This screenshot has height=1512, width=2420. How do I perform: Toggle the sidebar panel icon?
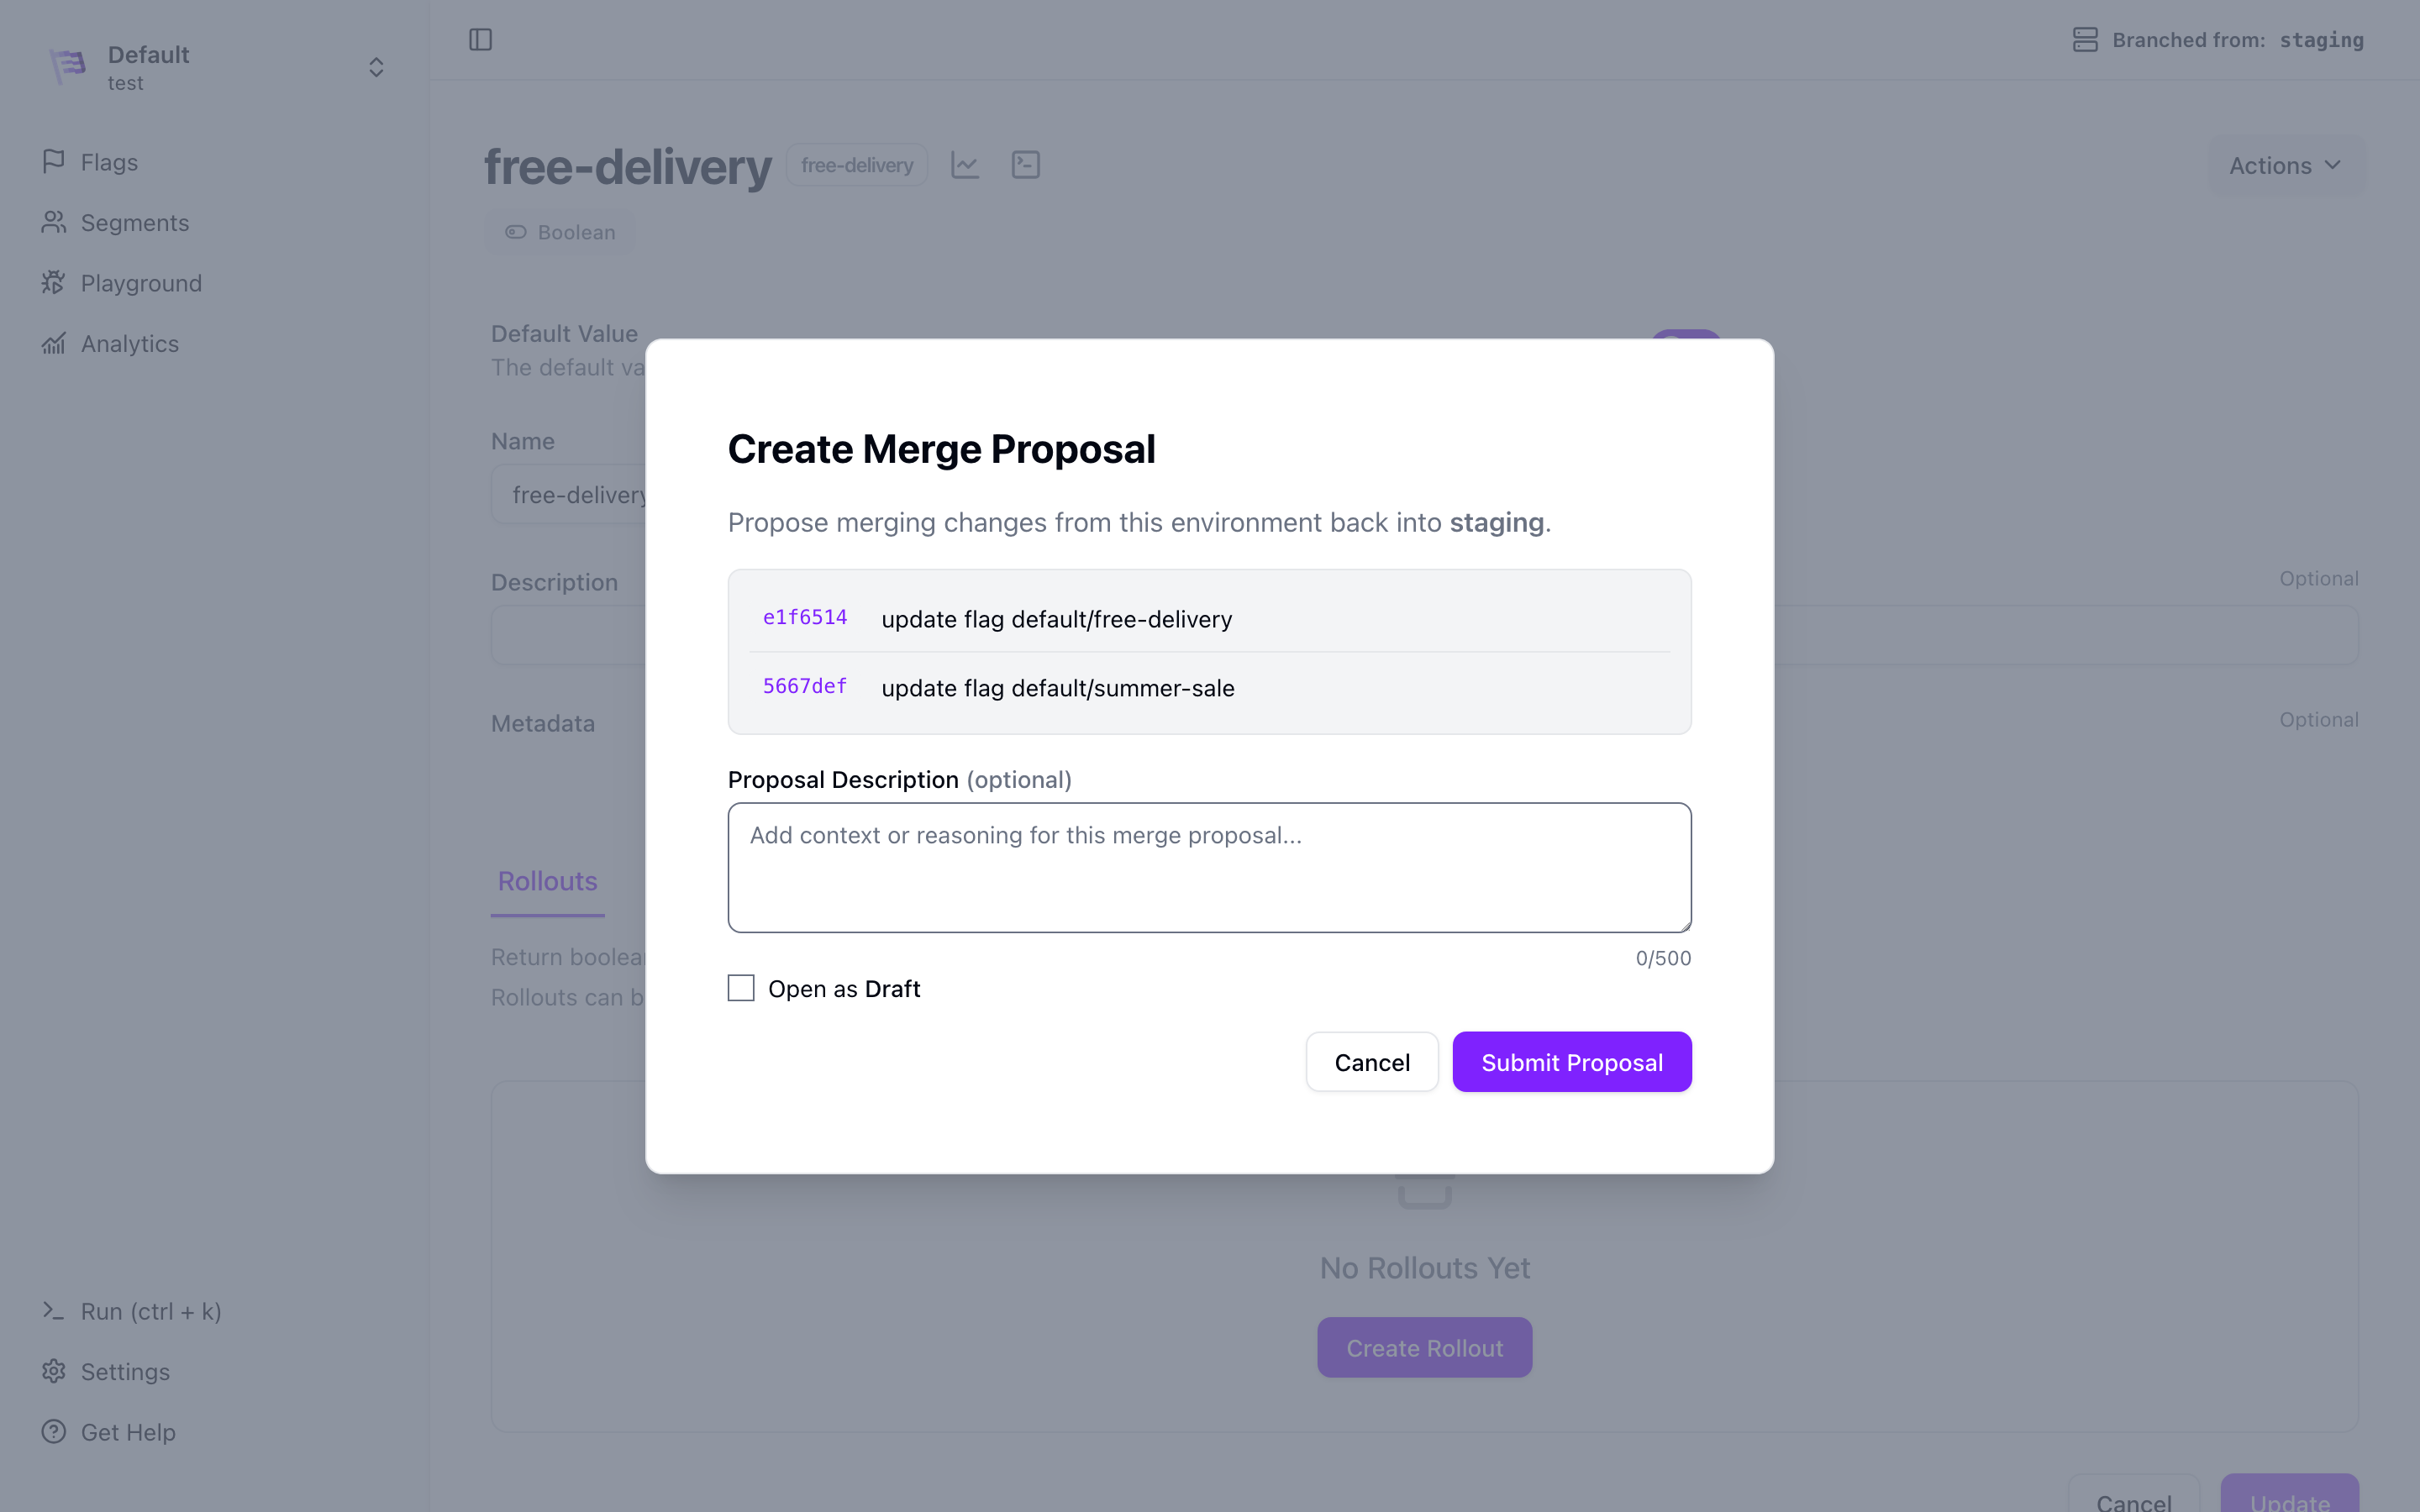point(480,40)
